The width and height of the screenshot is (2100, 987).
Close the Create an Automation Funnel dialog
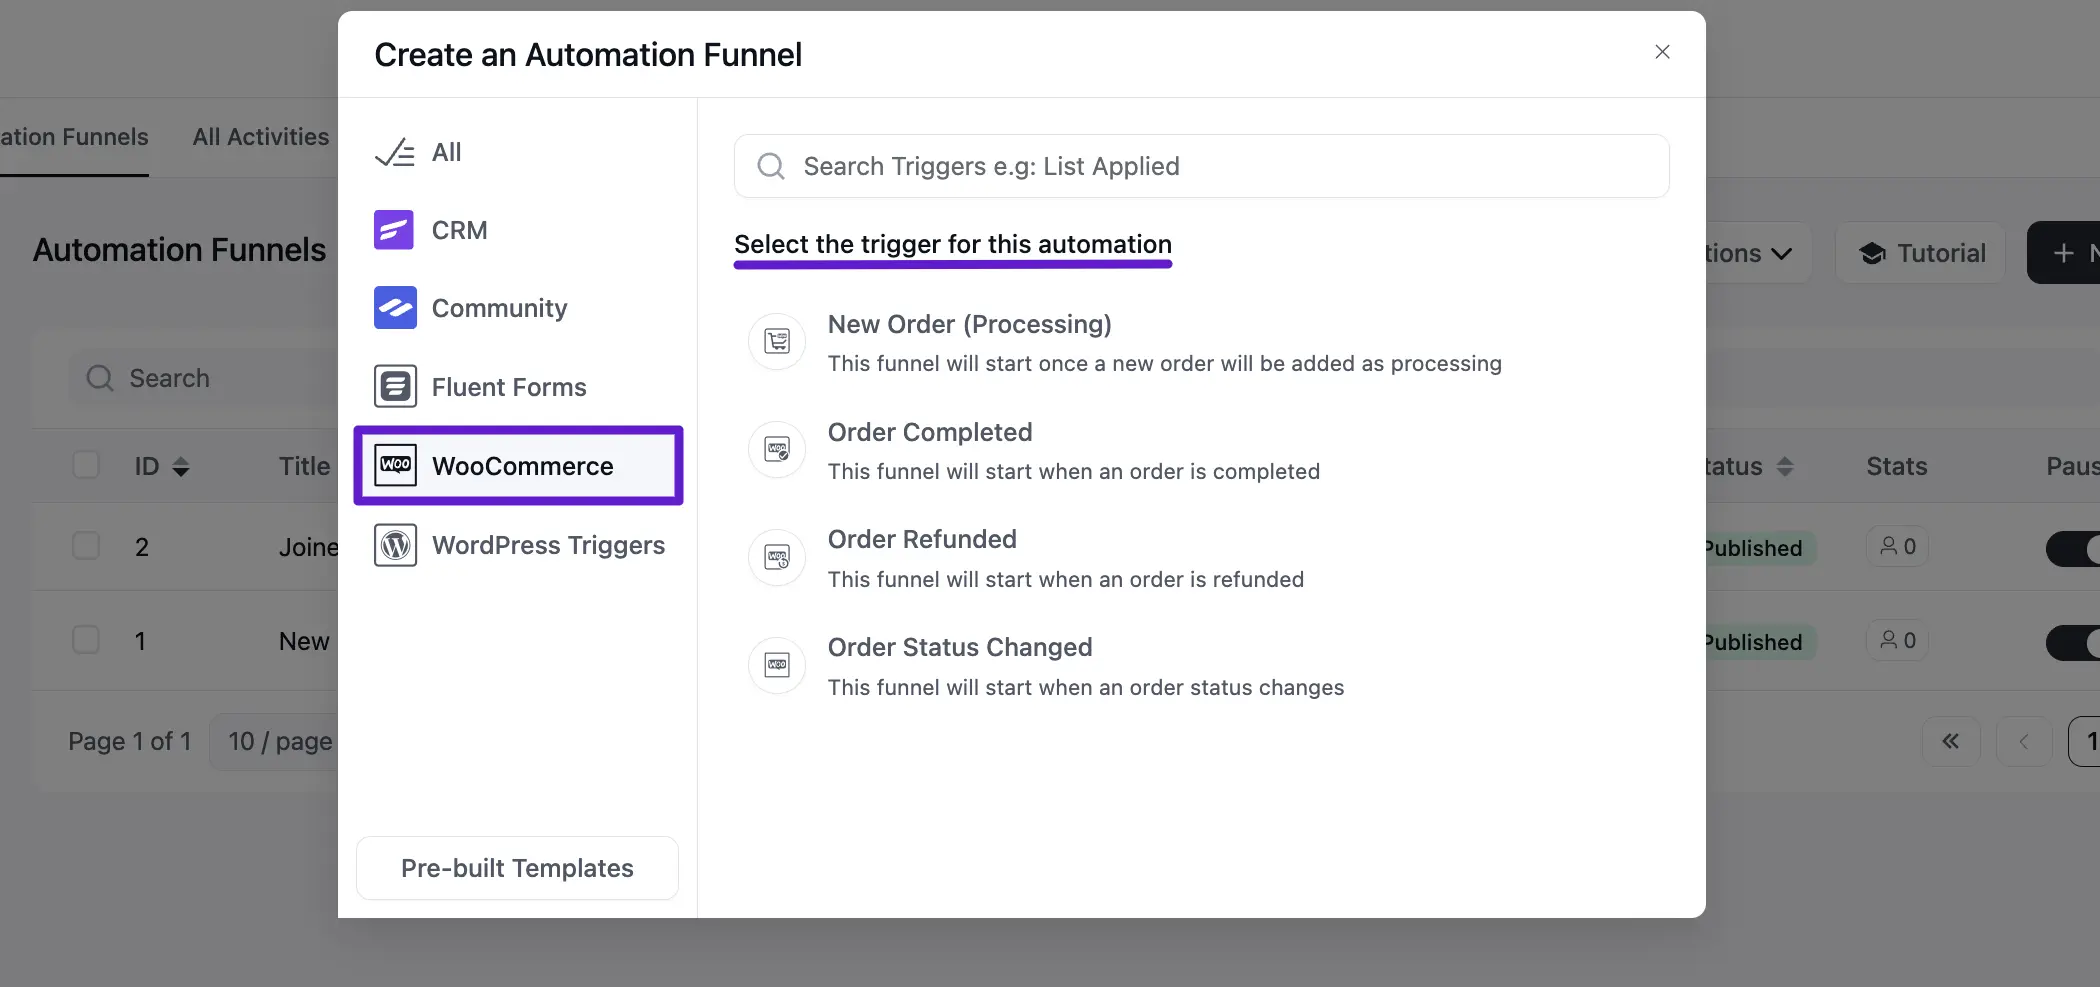pyautogui.click(x=1662, y=52)
